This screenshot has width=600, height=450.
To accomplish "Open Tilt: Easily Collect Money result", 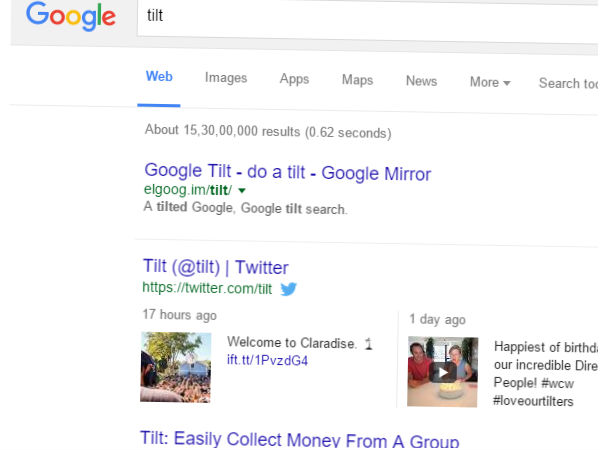I will click(300, 440).
